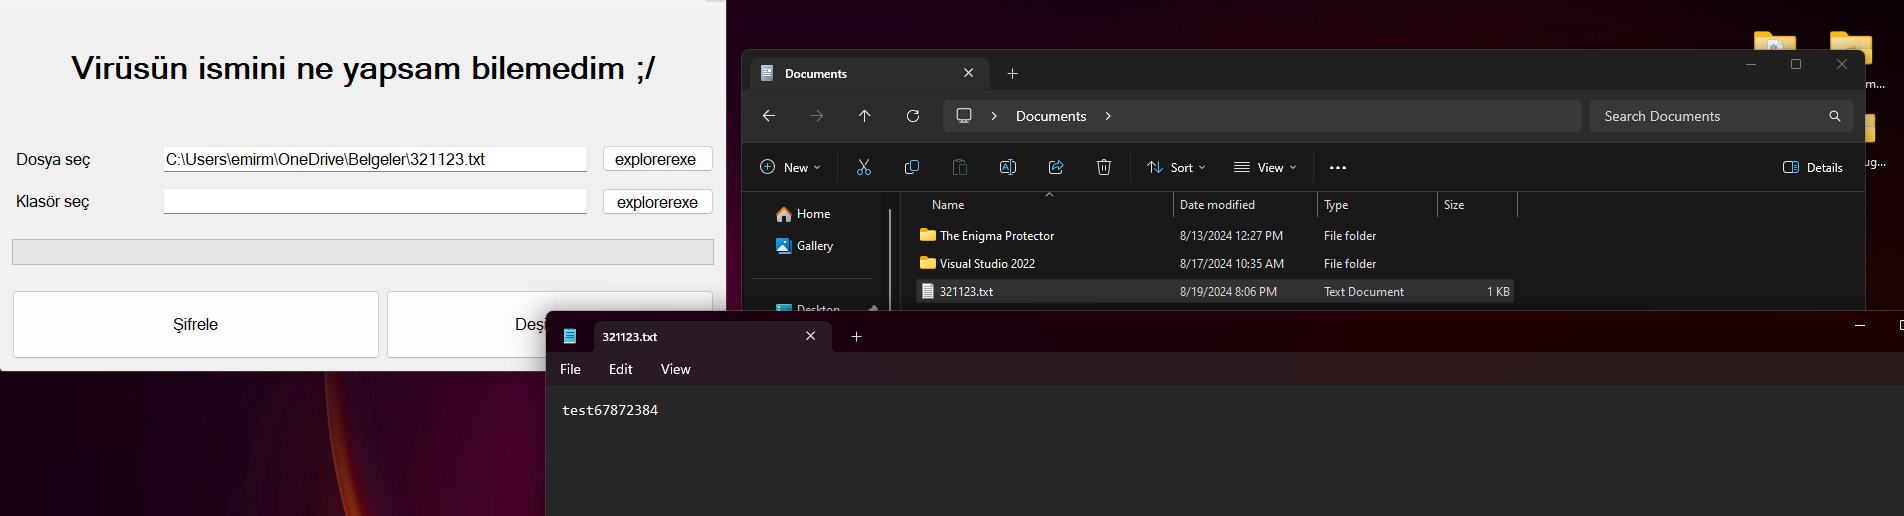Screen dimensions: 1904x516
Task: Toggle the Details pane button
Action: coord(1813,167)
